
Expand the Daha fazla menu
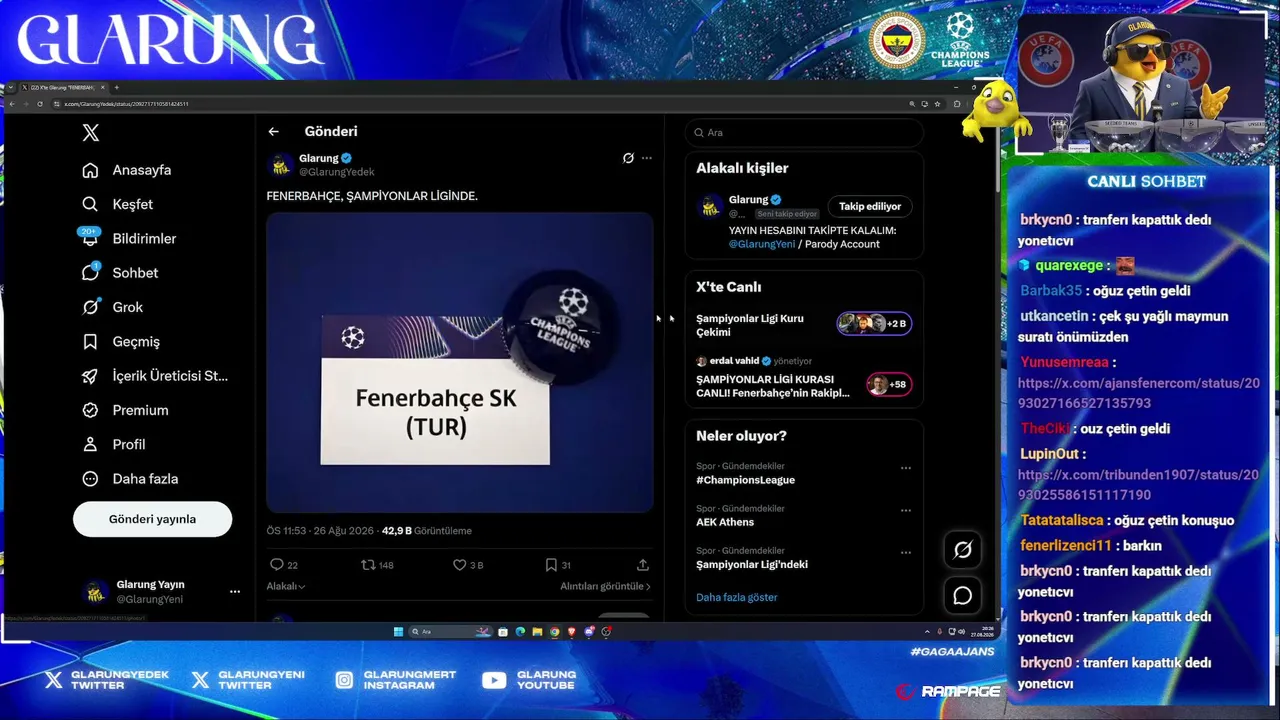pos(130,479)
